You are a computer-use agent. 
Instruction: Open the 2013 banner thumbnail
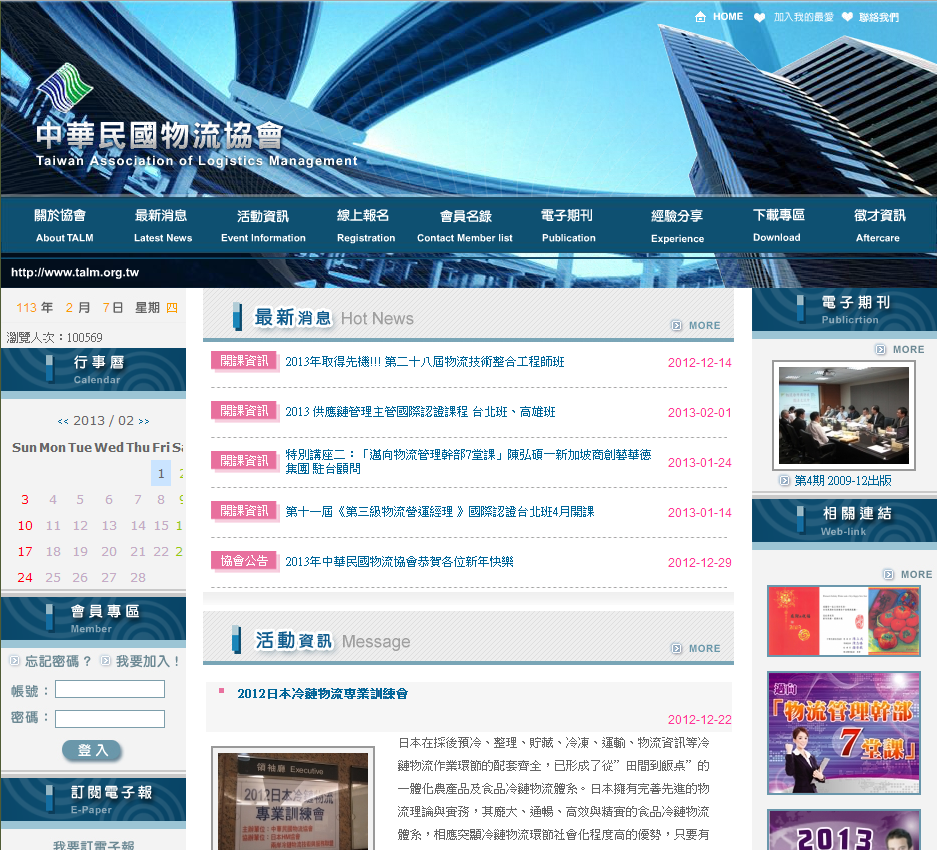[843, 830]
